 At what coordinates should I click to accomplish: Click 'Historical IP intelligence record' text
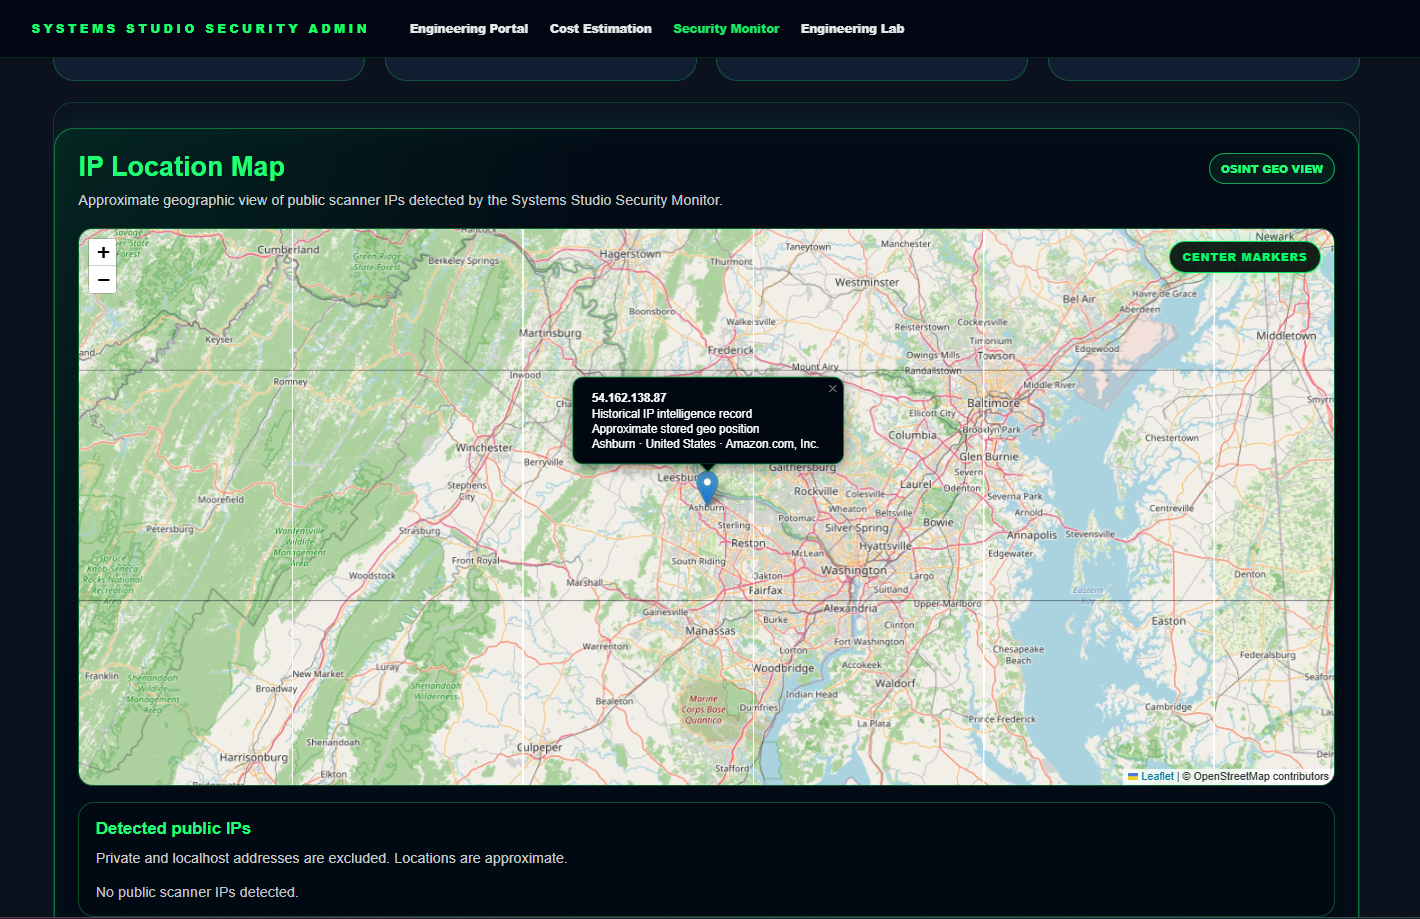[672, 414]
